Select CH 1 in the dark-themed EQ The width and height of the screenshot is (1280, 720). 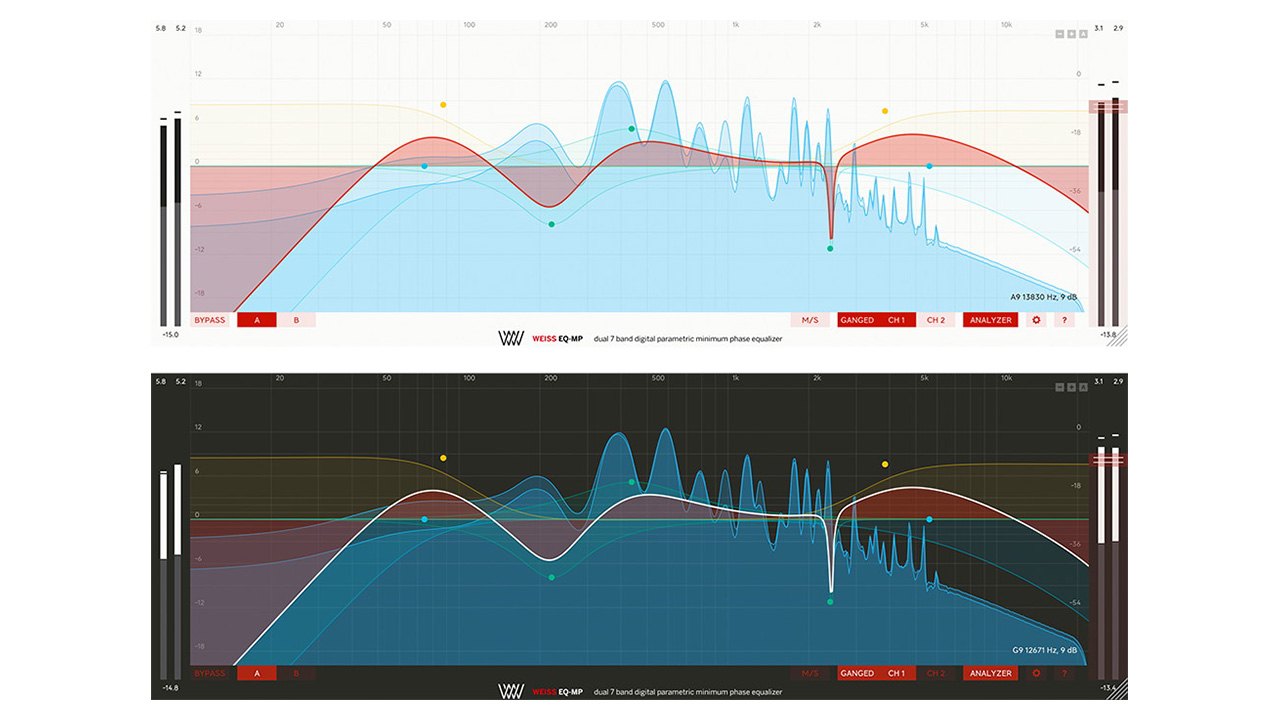click(x=896, y=673)
